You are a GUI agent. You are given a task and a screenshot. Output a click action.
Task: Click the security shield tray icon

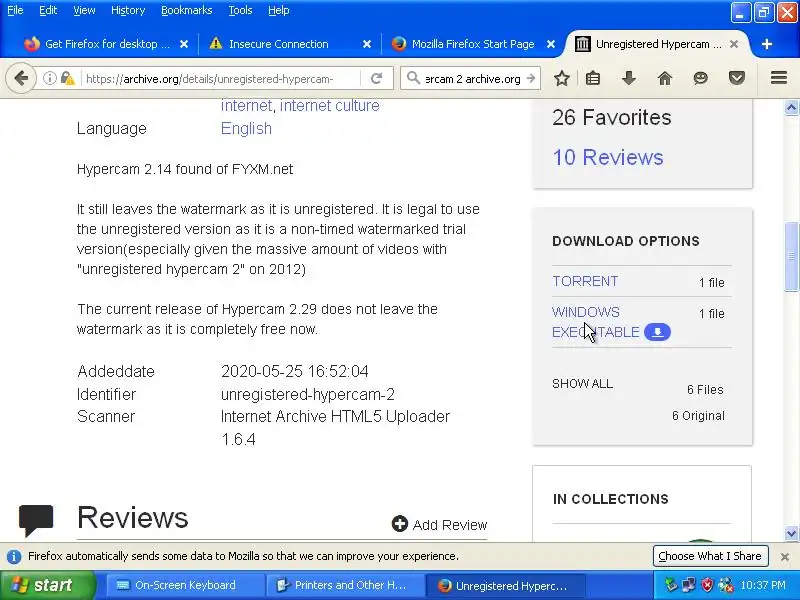[707, 585]
